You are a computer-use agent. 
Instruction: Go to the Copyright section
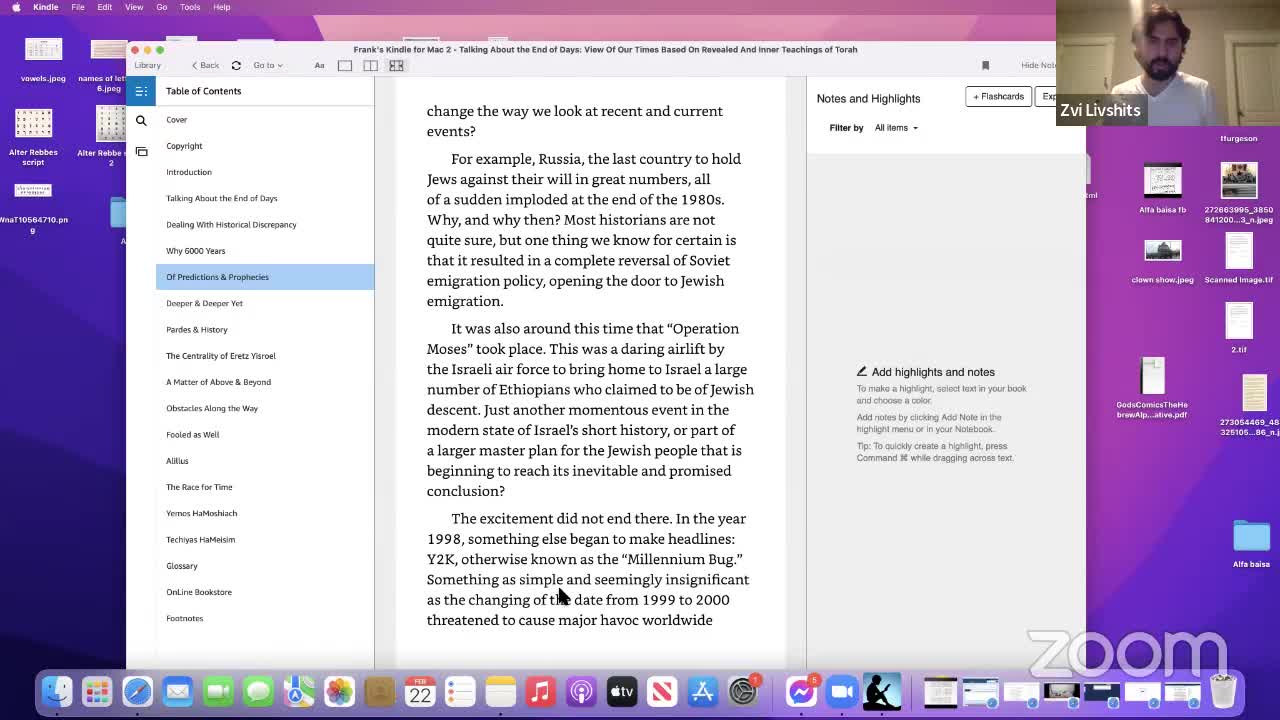(x=184, y=146)
